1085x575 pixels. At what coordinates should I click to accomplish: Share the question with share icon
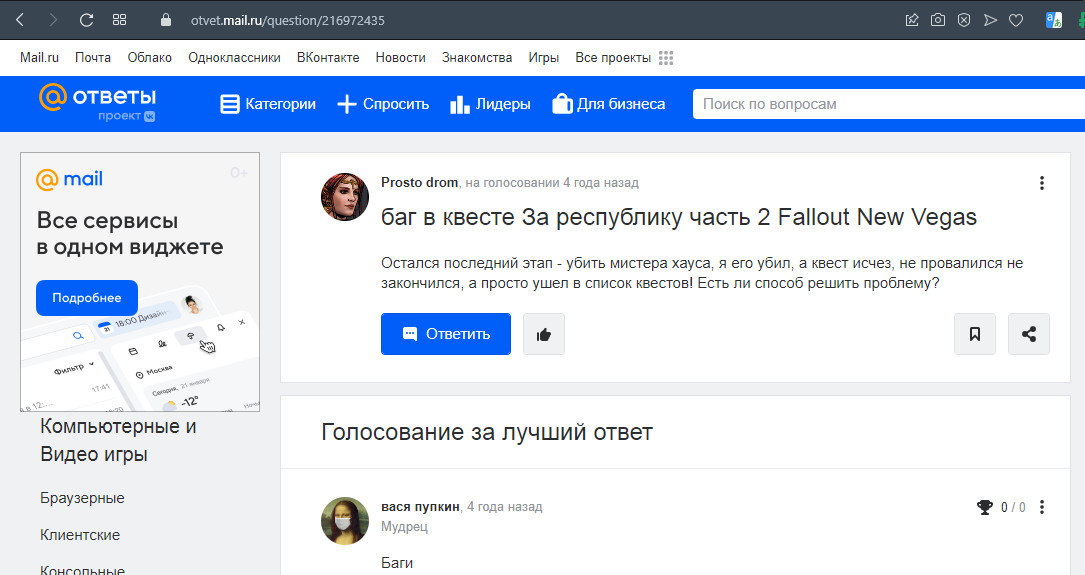[x=1029, y=334]
